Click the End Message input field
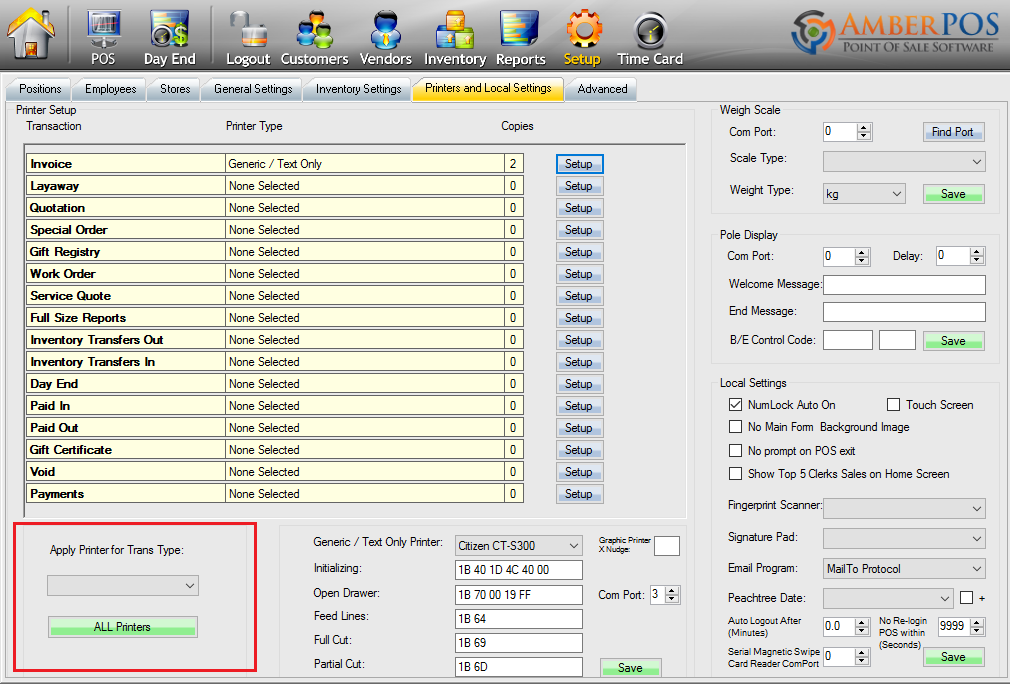This screenshot has height=684, width=1010. pyautogui.click(x=904, y=312)
